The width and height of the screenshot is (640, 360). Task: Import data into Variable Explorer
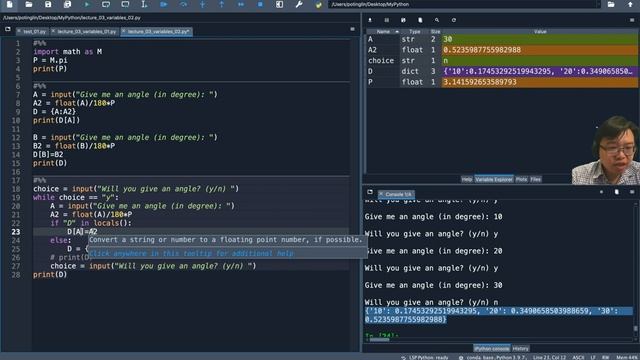(x=370, y=20)
